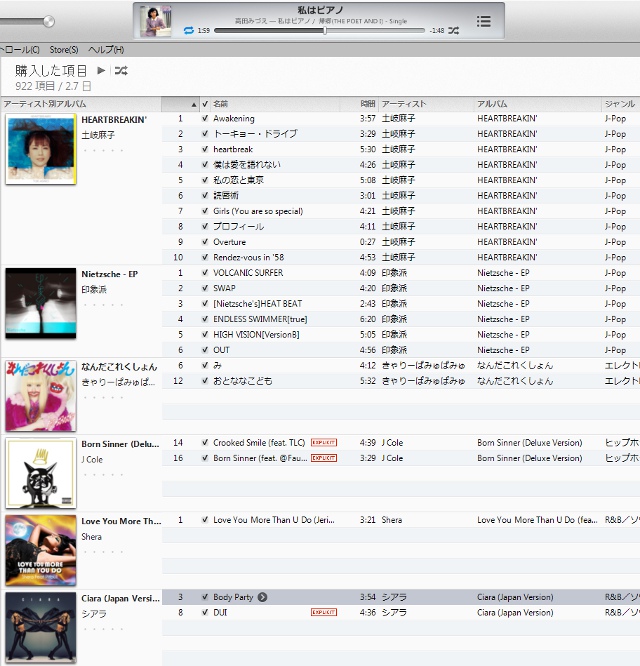The width and height of the screenshot is (640, 666).
Task: Select the プロフィール track row
Action: pyautogui.click(x=400, y=226)
